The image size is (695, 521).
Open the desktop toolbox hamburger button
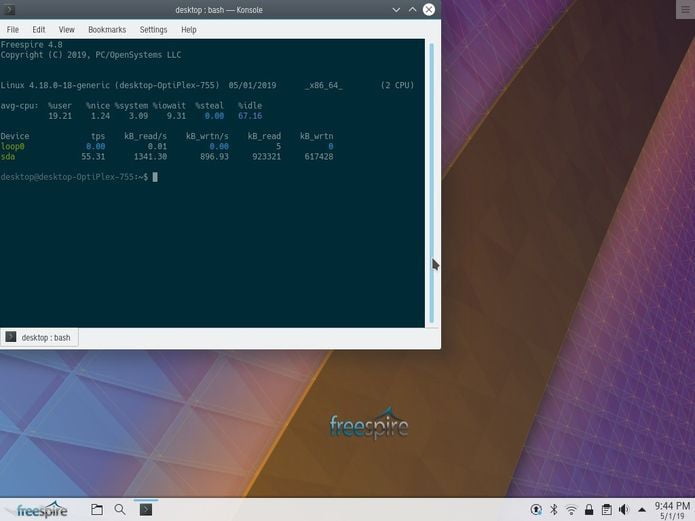coord(685,10)
